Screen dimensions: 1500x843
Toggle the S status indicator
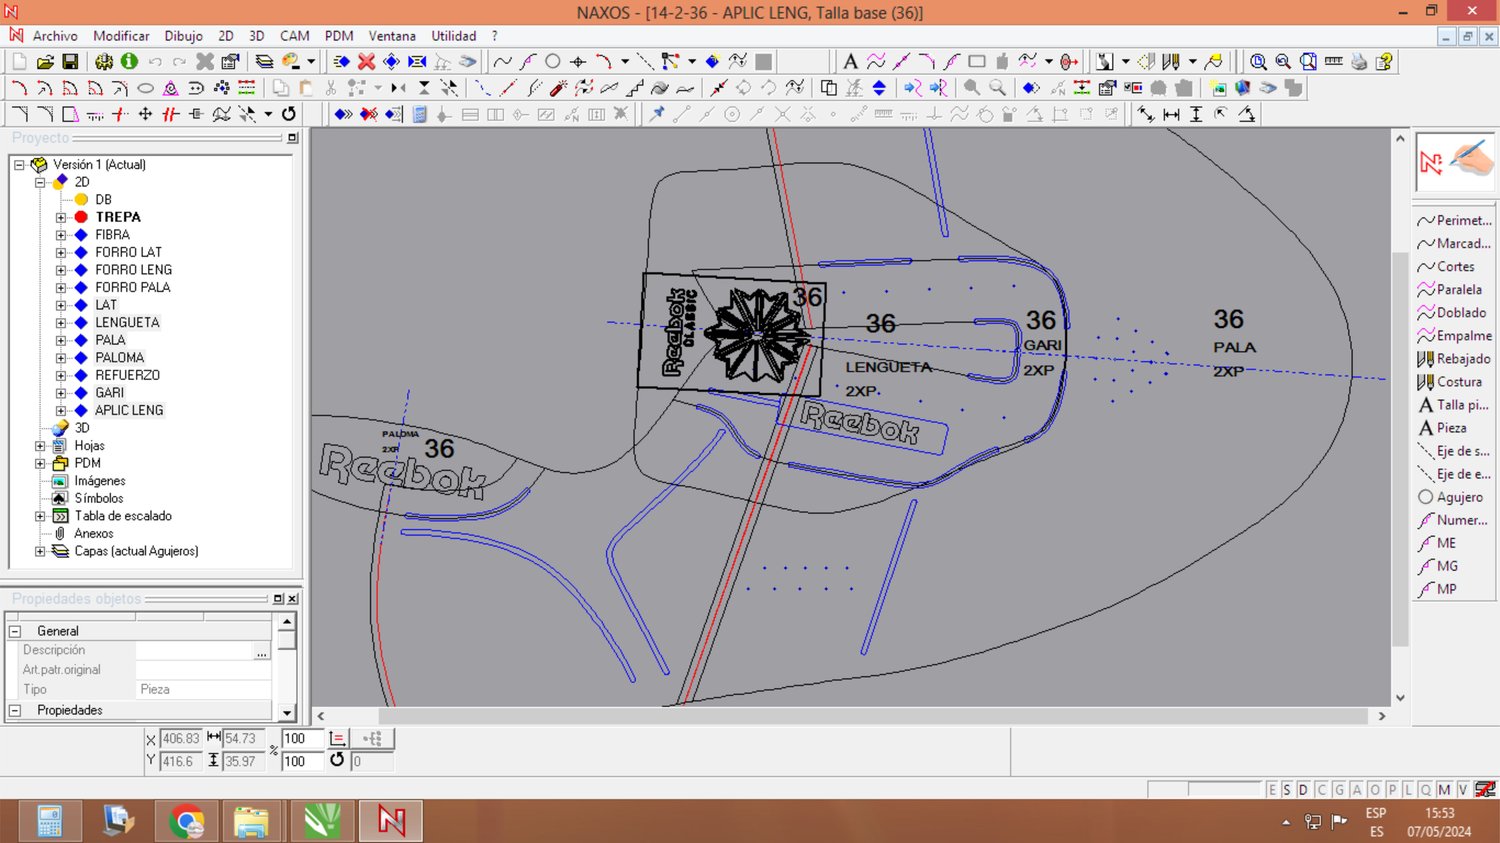pos(1287,790)
